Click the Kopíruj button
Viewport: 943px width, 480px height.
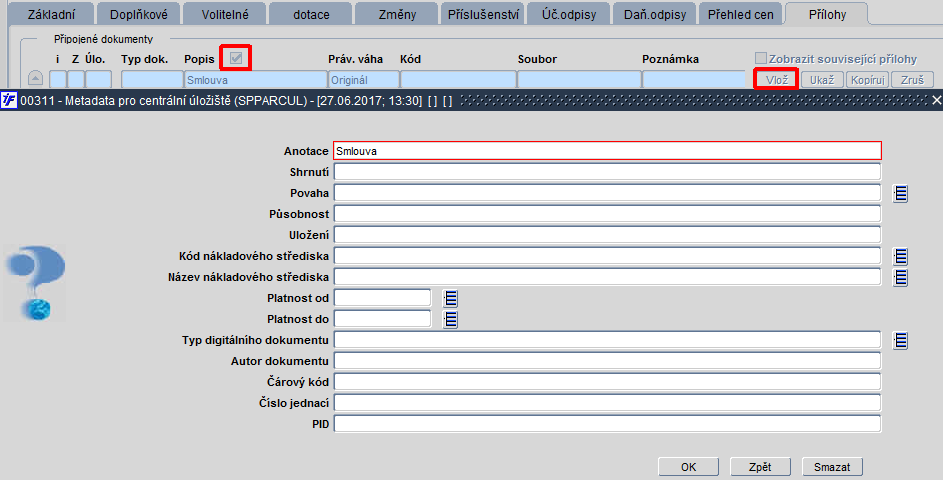click(x=867, y=79)
